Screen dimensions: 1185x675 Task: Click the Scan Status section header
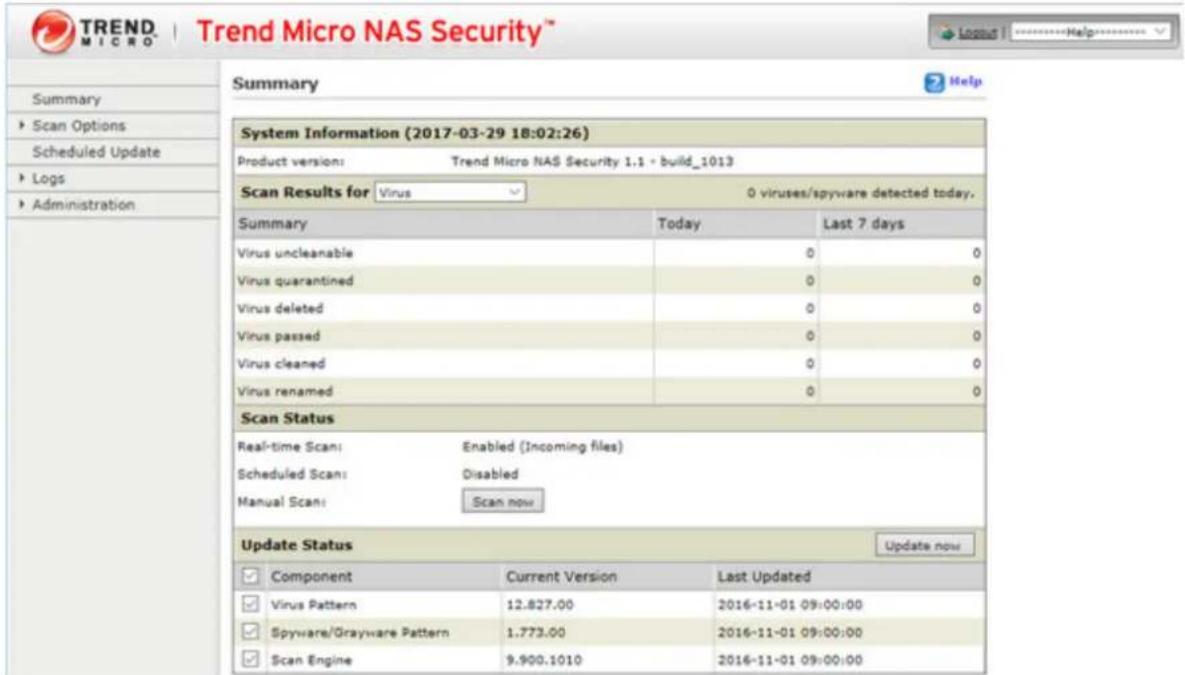[287, 418]
